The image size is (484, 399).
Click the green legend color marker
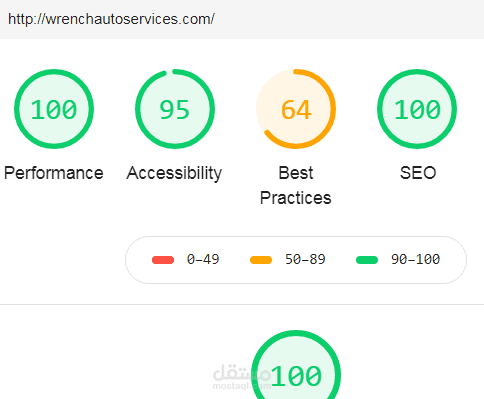tap(367, 260)
